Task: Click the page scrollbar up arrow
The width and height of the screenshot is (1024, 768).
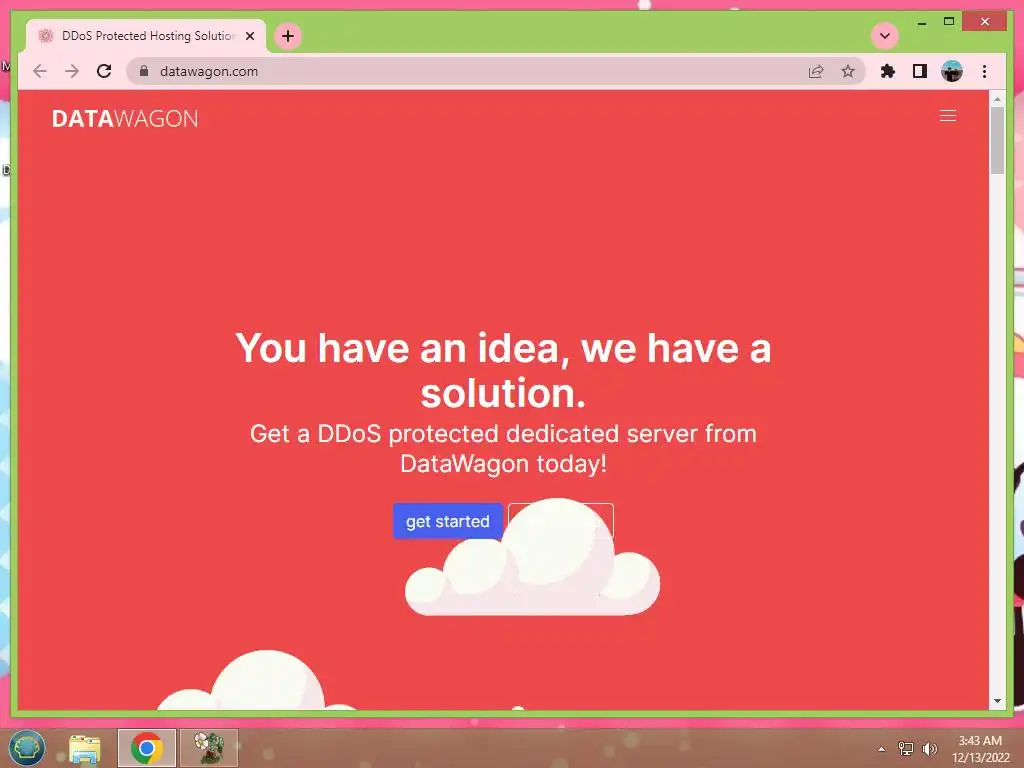Action: tap(997, 99)
